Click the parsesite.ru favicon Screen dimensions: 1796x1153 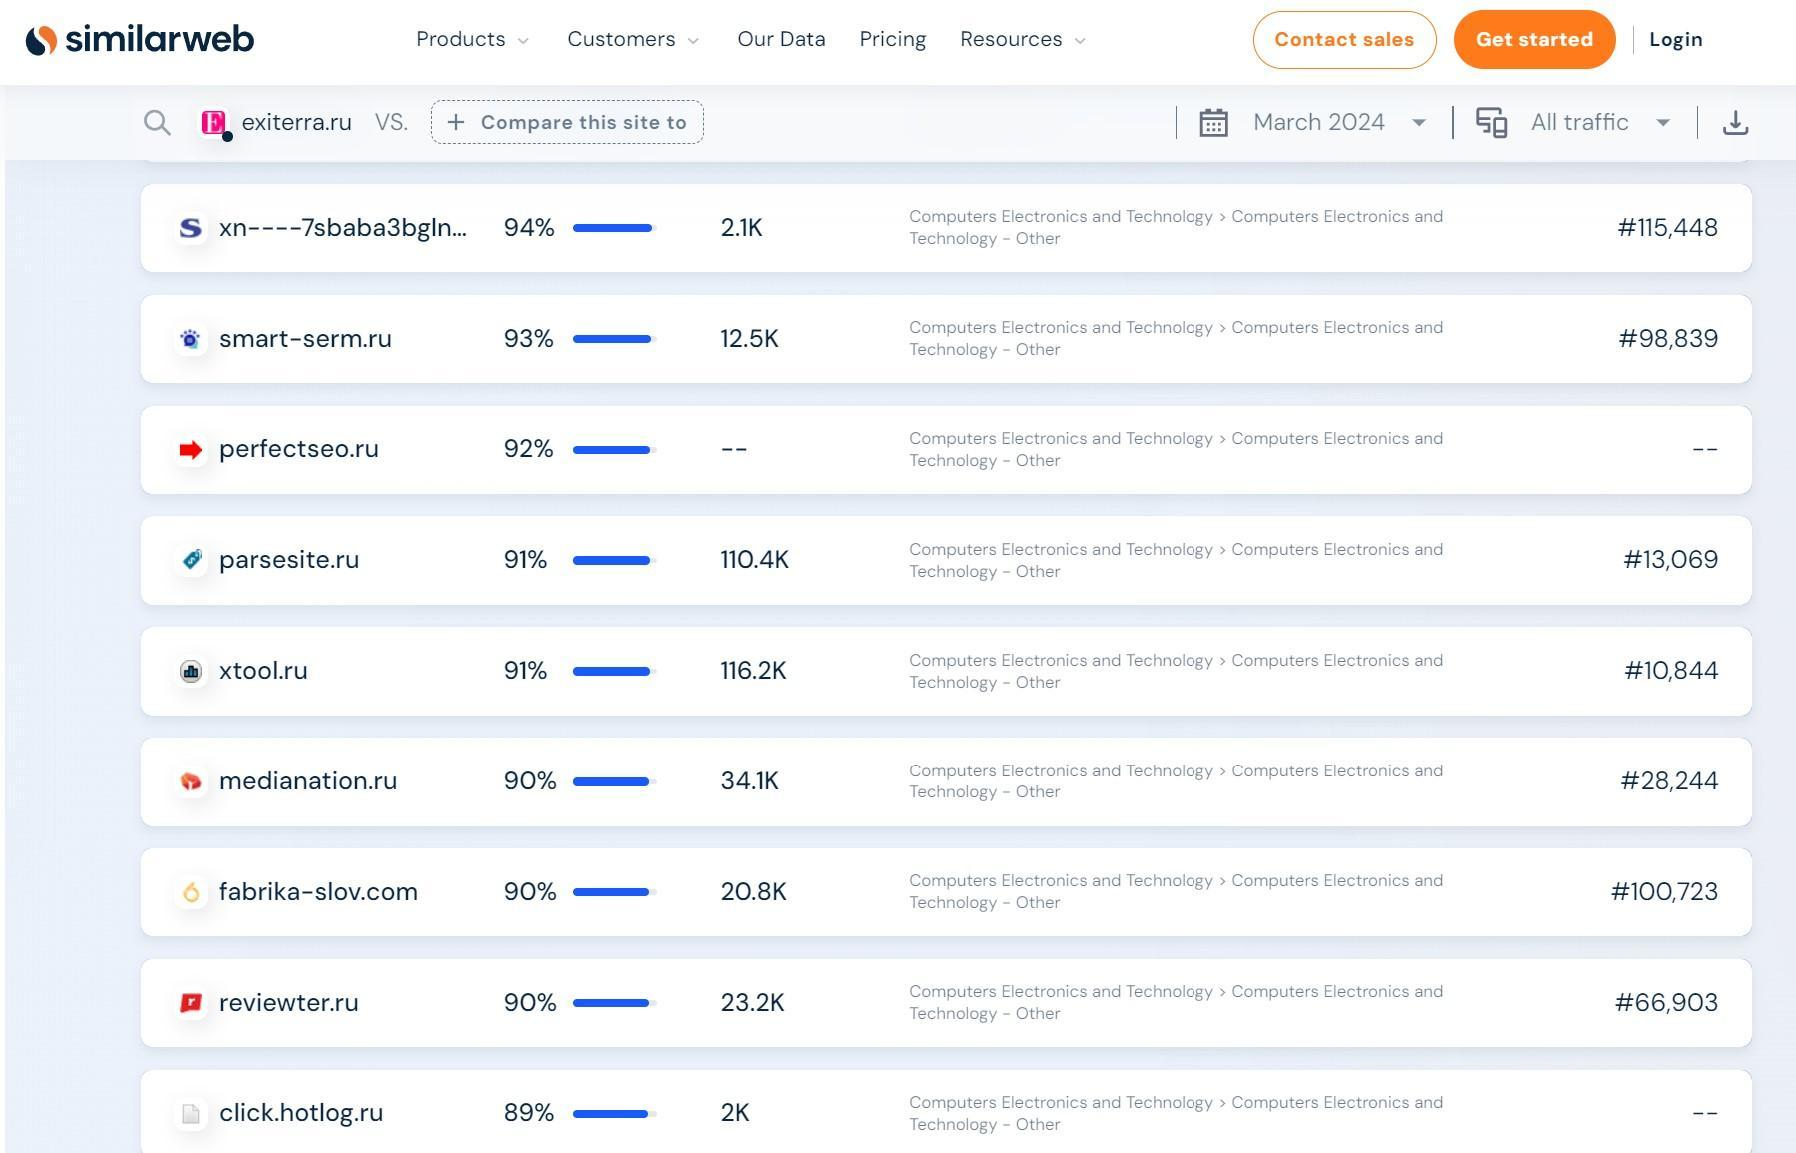(x=190, y=560)
